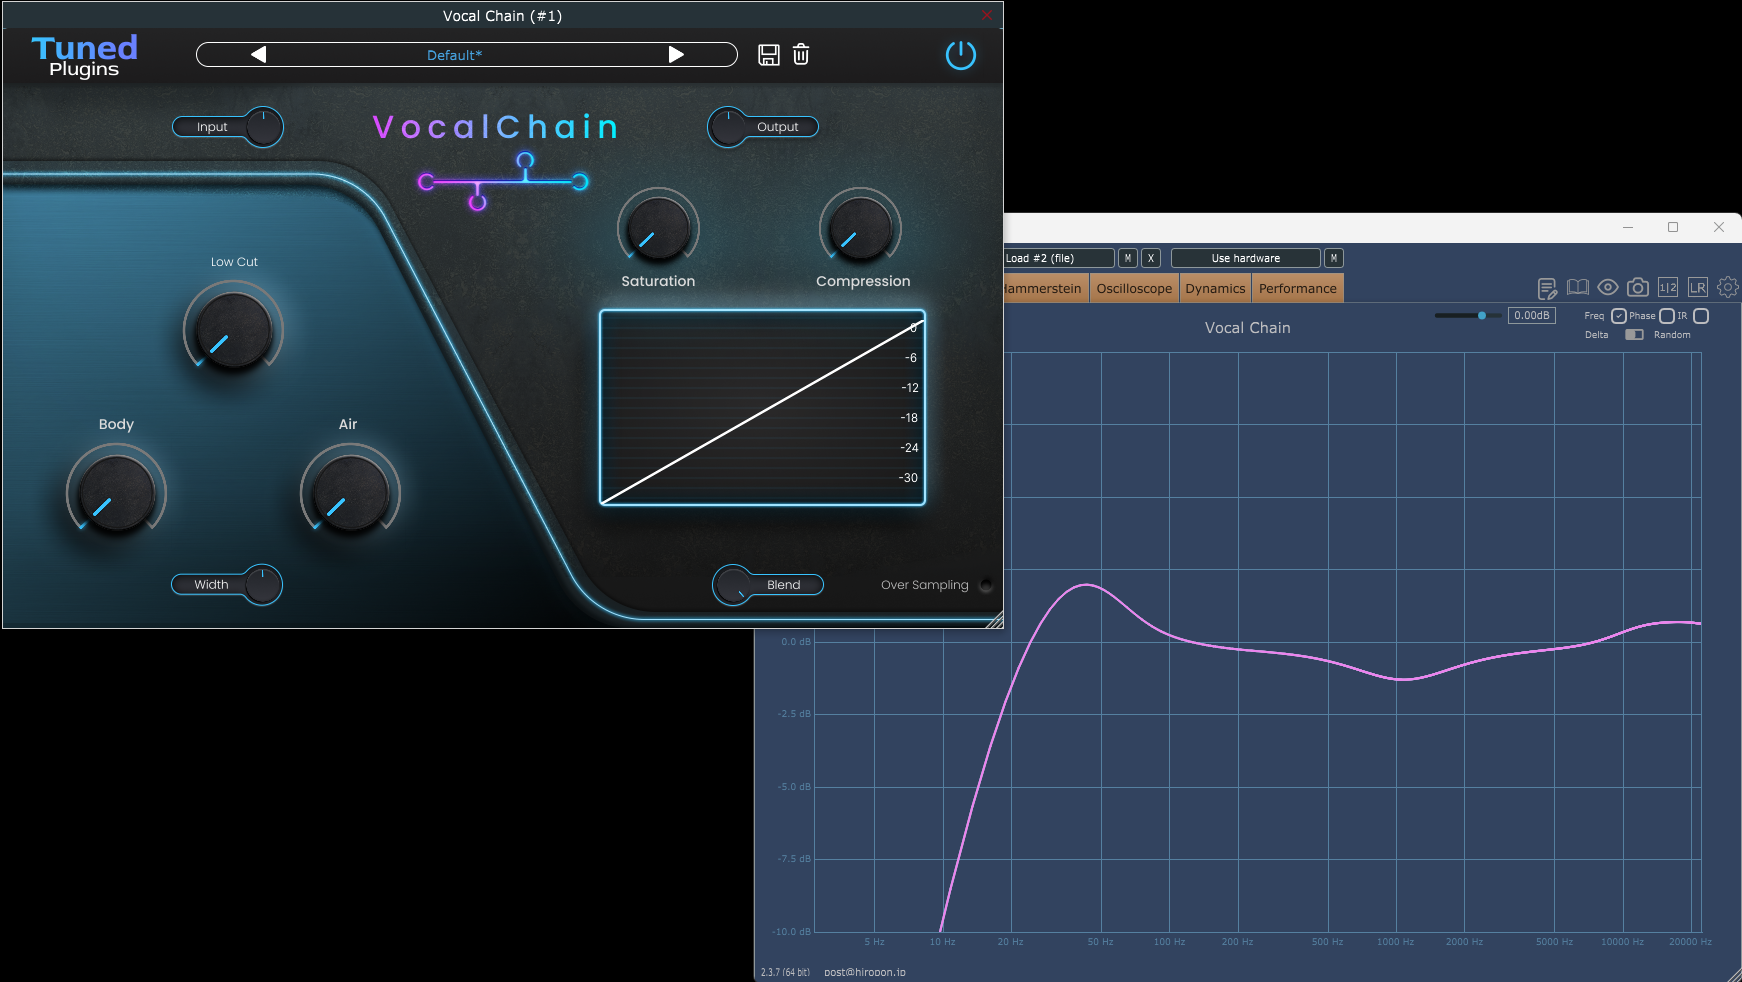Toggle the Delta/Random switch
The width and height of the screenshot is (1742, 982).
(1634, 335)
